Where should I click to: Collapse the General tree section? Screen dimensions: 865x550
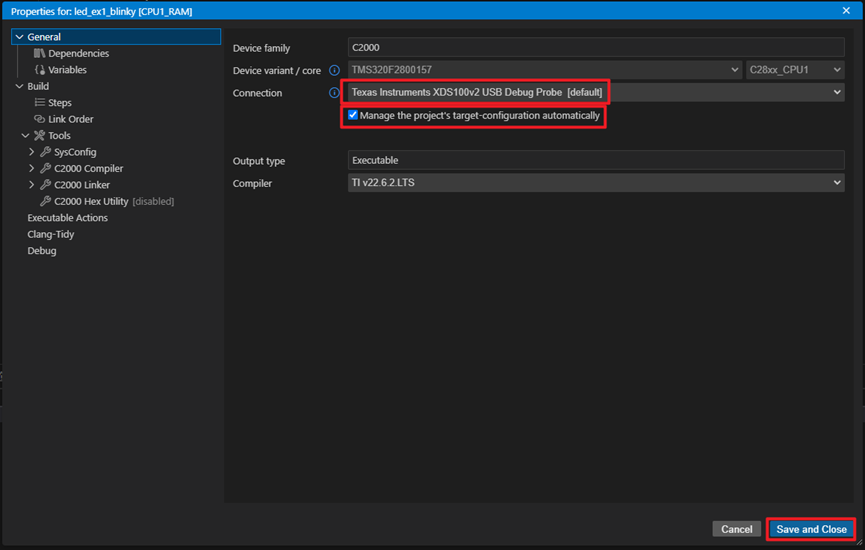pyautogui.click(x=19, y=37)
